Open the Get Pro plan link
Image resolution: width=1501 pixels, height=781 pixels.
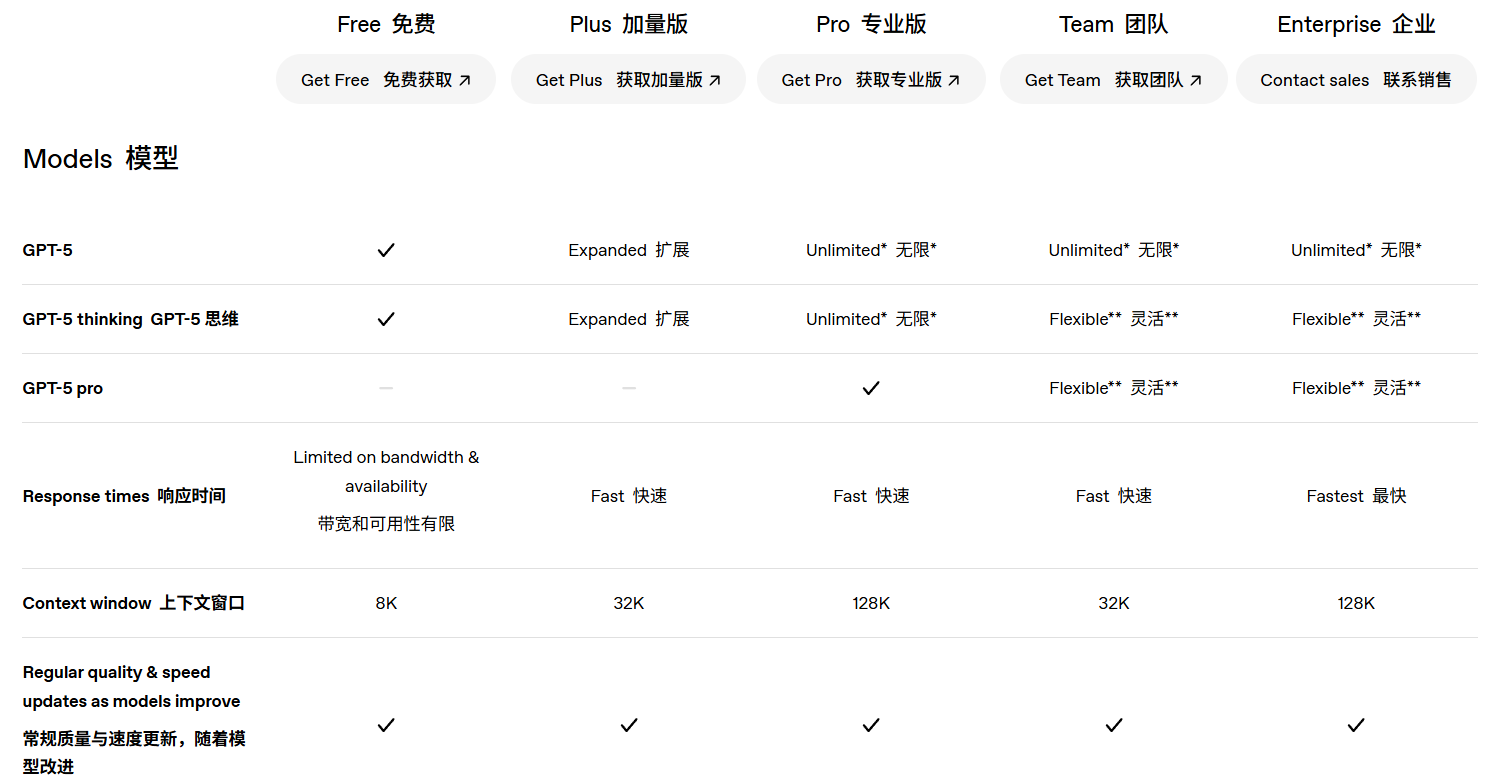pos(871,80)
